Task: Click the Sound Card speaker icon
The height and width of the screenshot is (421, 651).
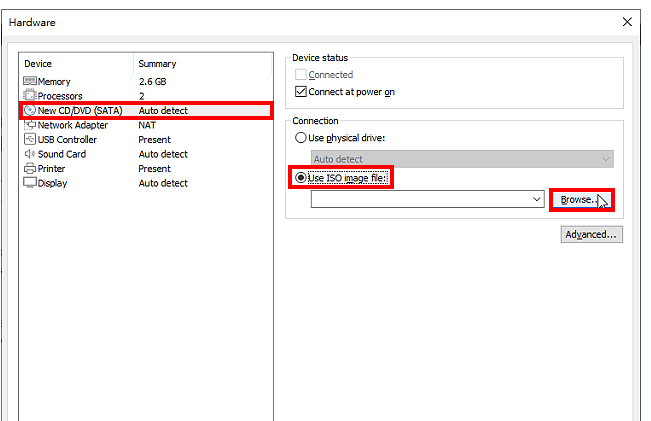Action: [30, 154]
